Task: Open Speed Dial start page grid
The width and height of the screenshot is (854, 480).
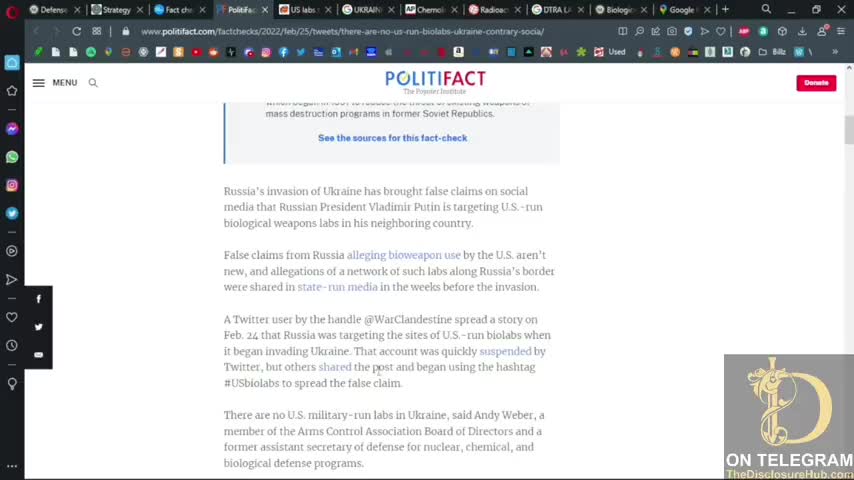Action: pos(96,32)
